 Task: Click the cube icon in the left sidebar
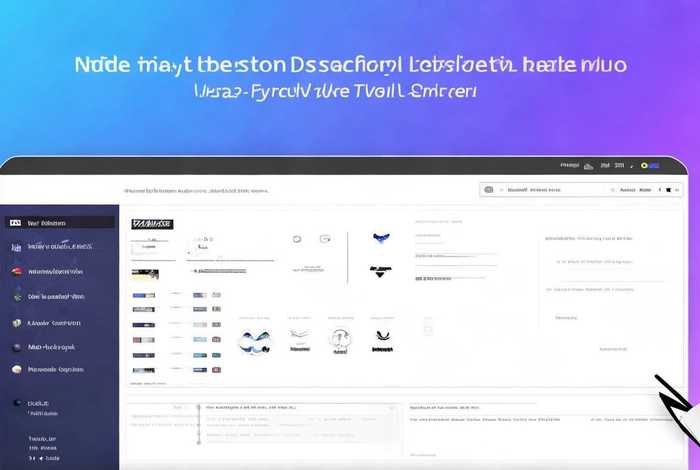16,323
